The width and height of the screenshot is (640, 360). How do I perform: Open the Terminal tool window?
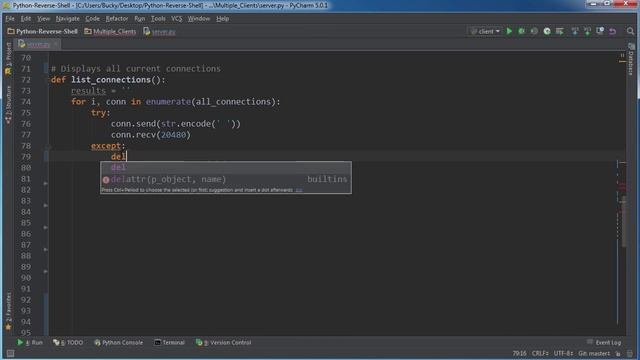(x=169, y=342)
